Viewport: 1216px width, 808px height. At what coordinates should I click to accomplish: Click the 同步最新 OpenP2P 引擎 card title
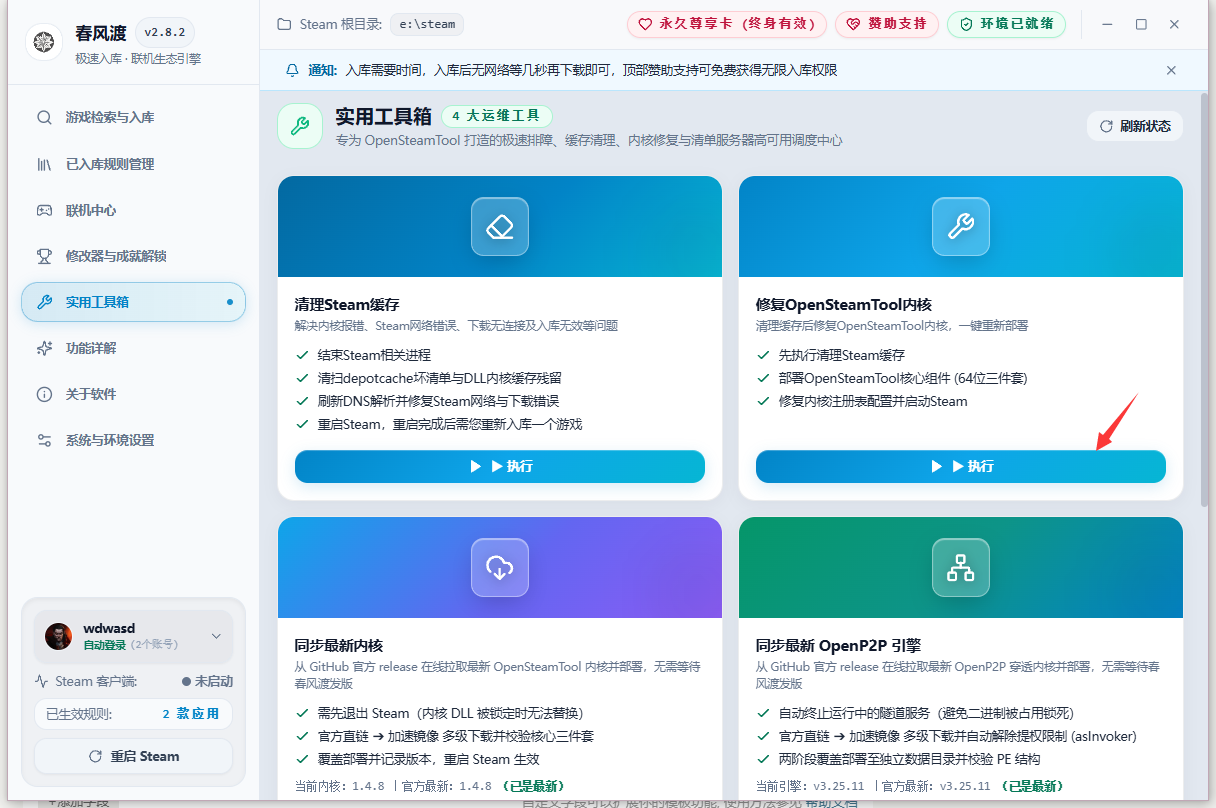click(x=837, y=645)
